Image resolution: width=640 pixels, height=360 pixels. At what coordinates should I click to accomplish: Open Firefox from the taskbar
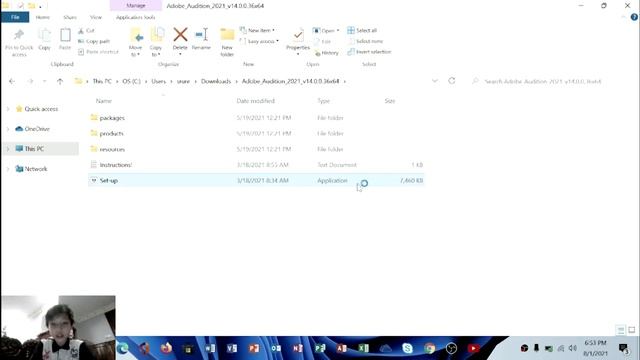click(166, 348)
